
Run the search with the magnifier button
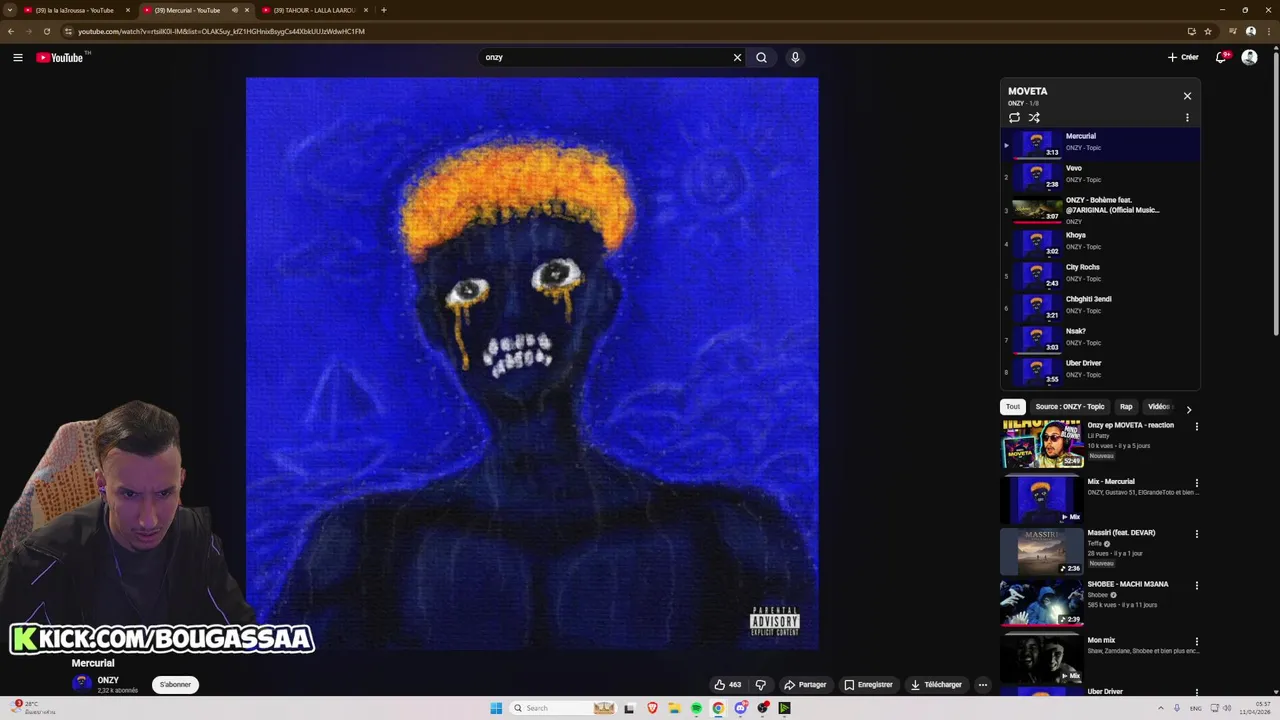(x=762, y=58)
